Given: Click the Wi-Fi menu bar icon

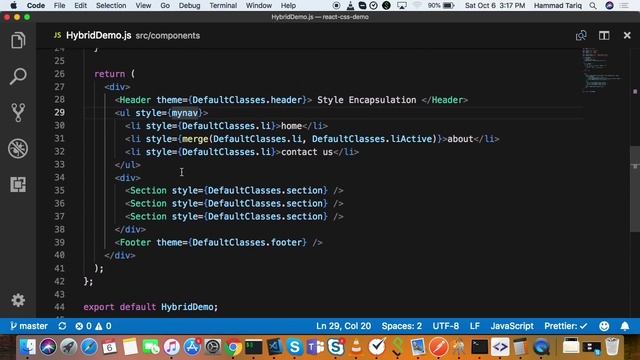Looking at the screenshot, I should [417, 5].
